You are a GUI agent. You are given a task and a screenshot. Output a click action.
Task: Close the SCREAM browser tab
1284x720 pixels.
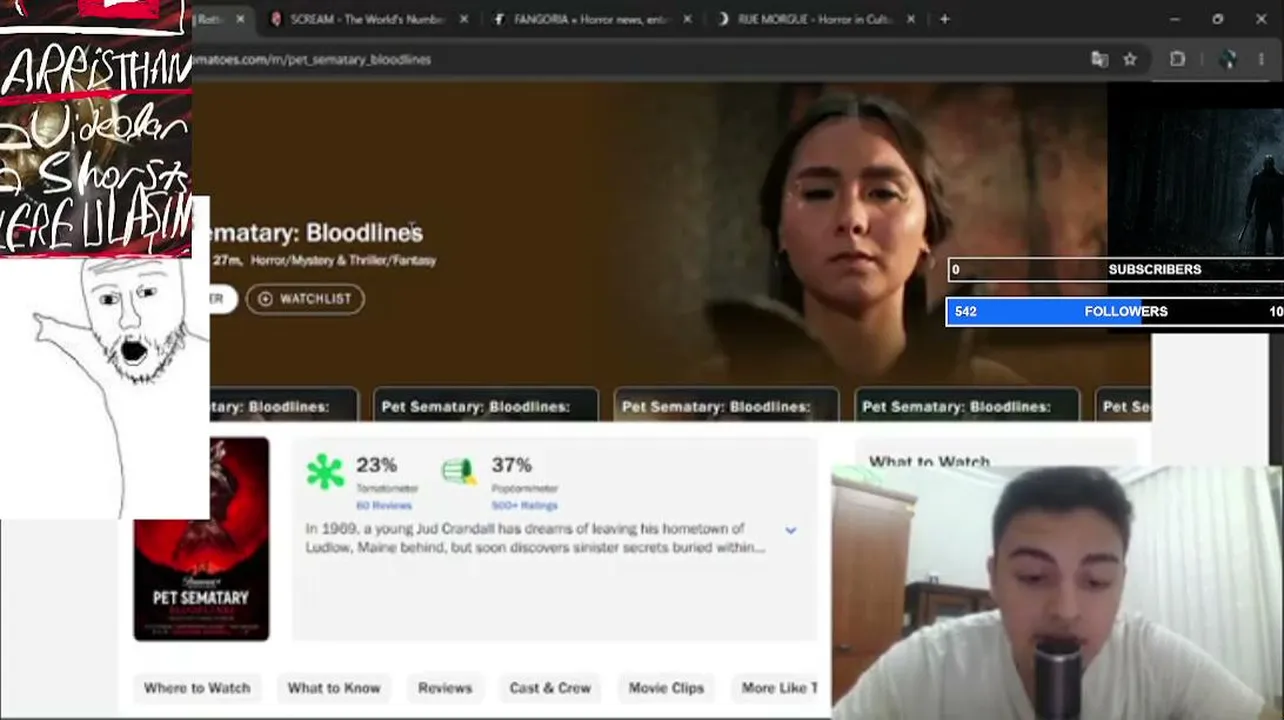point(463,19)
